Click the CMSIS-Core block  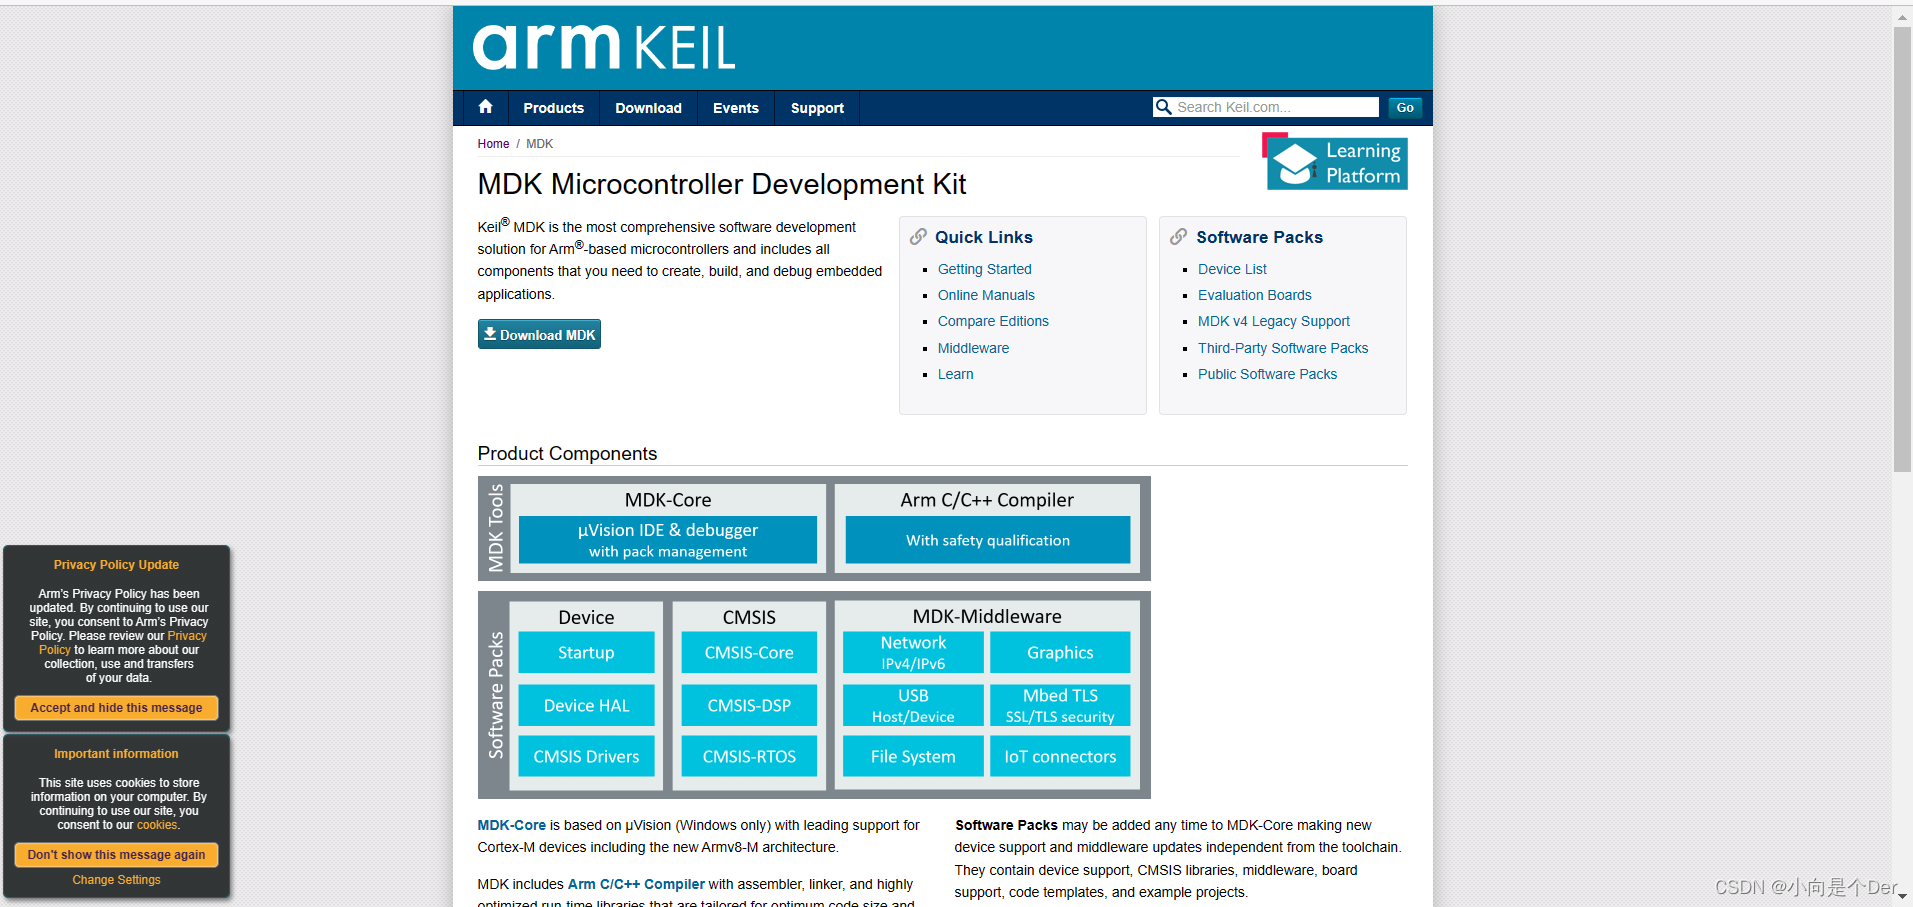pos(749,652)
